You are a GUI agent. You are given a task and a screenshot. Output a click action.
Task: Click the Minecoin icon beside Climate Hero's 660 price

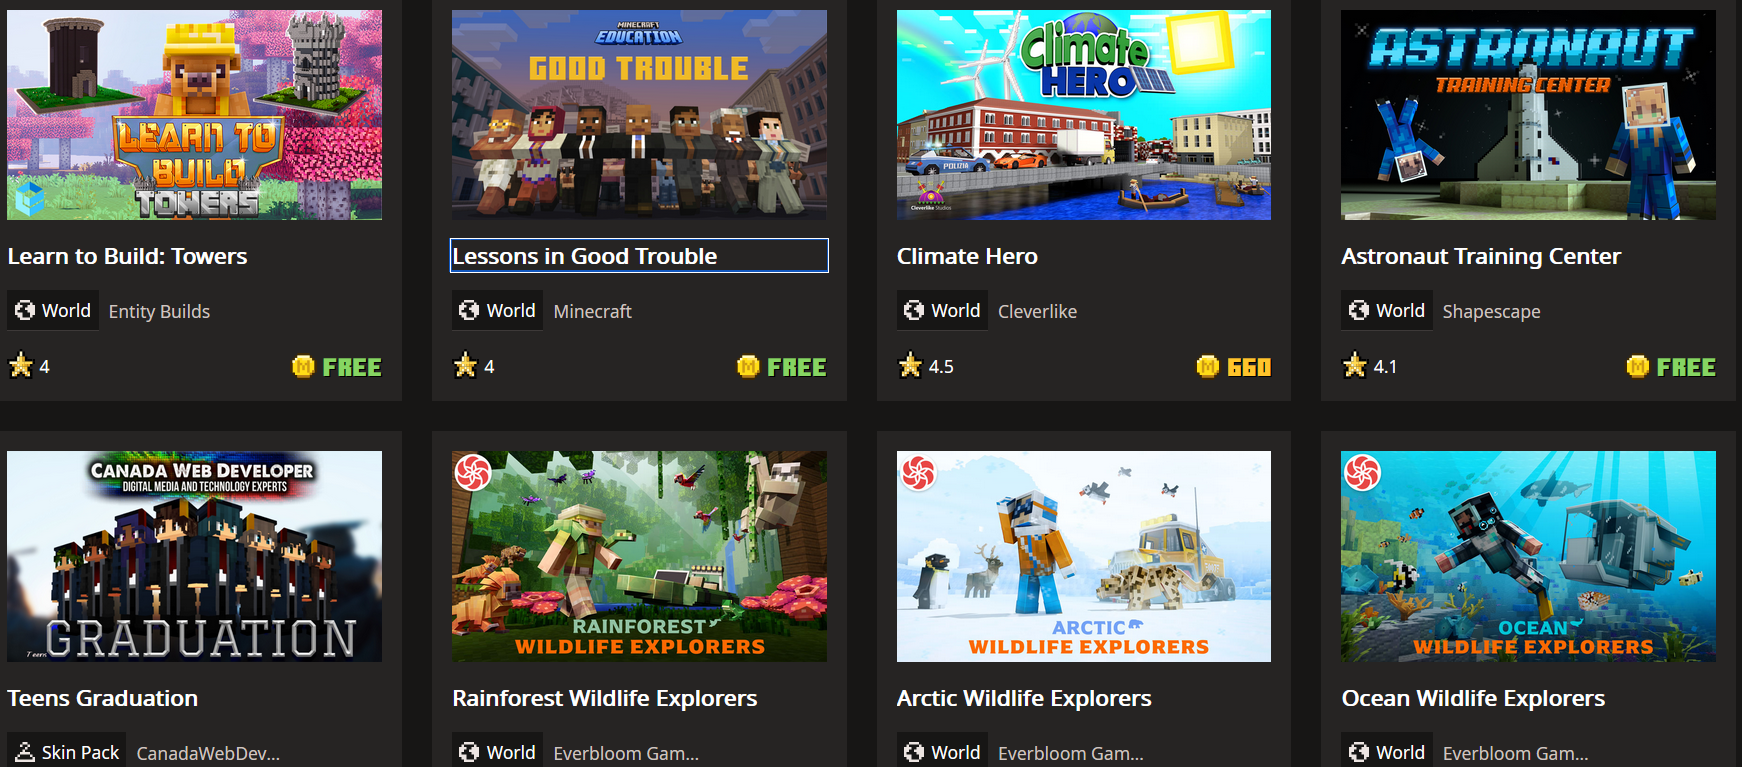pos(1208,367)
